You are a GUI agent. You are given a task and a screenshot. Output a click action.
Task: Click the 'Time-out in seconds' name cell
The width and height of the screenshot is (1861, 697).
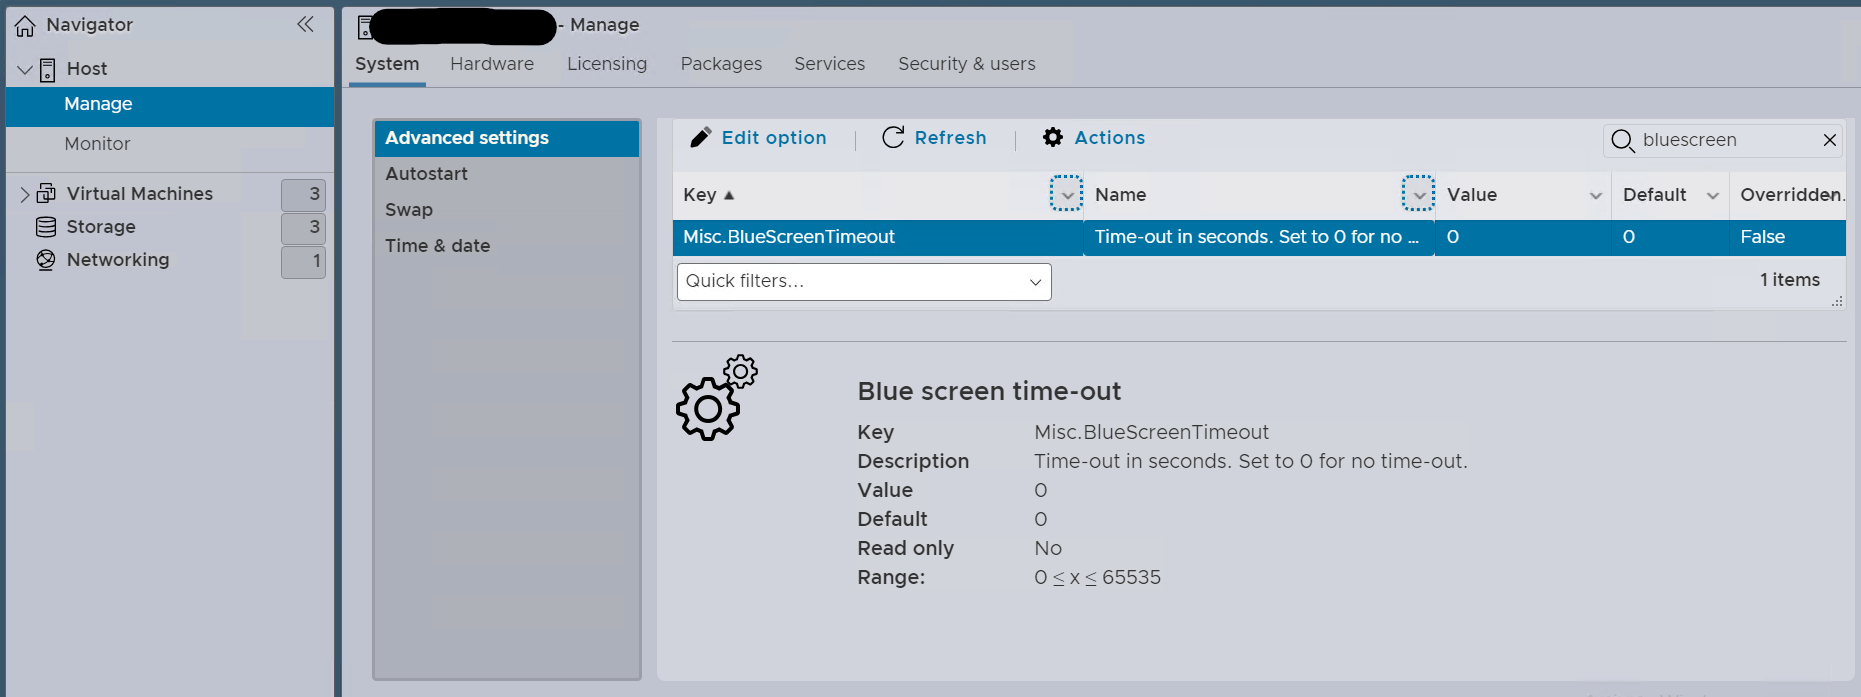pyautogui.click(x=1259, y=237)
